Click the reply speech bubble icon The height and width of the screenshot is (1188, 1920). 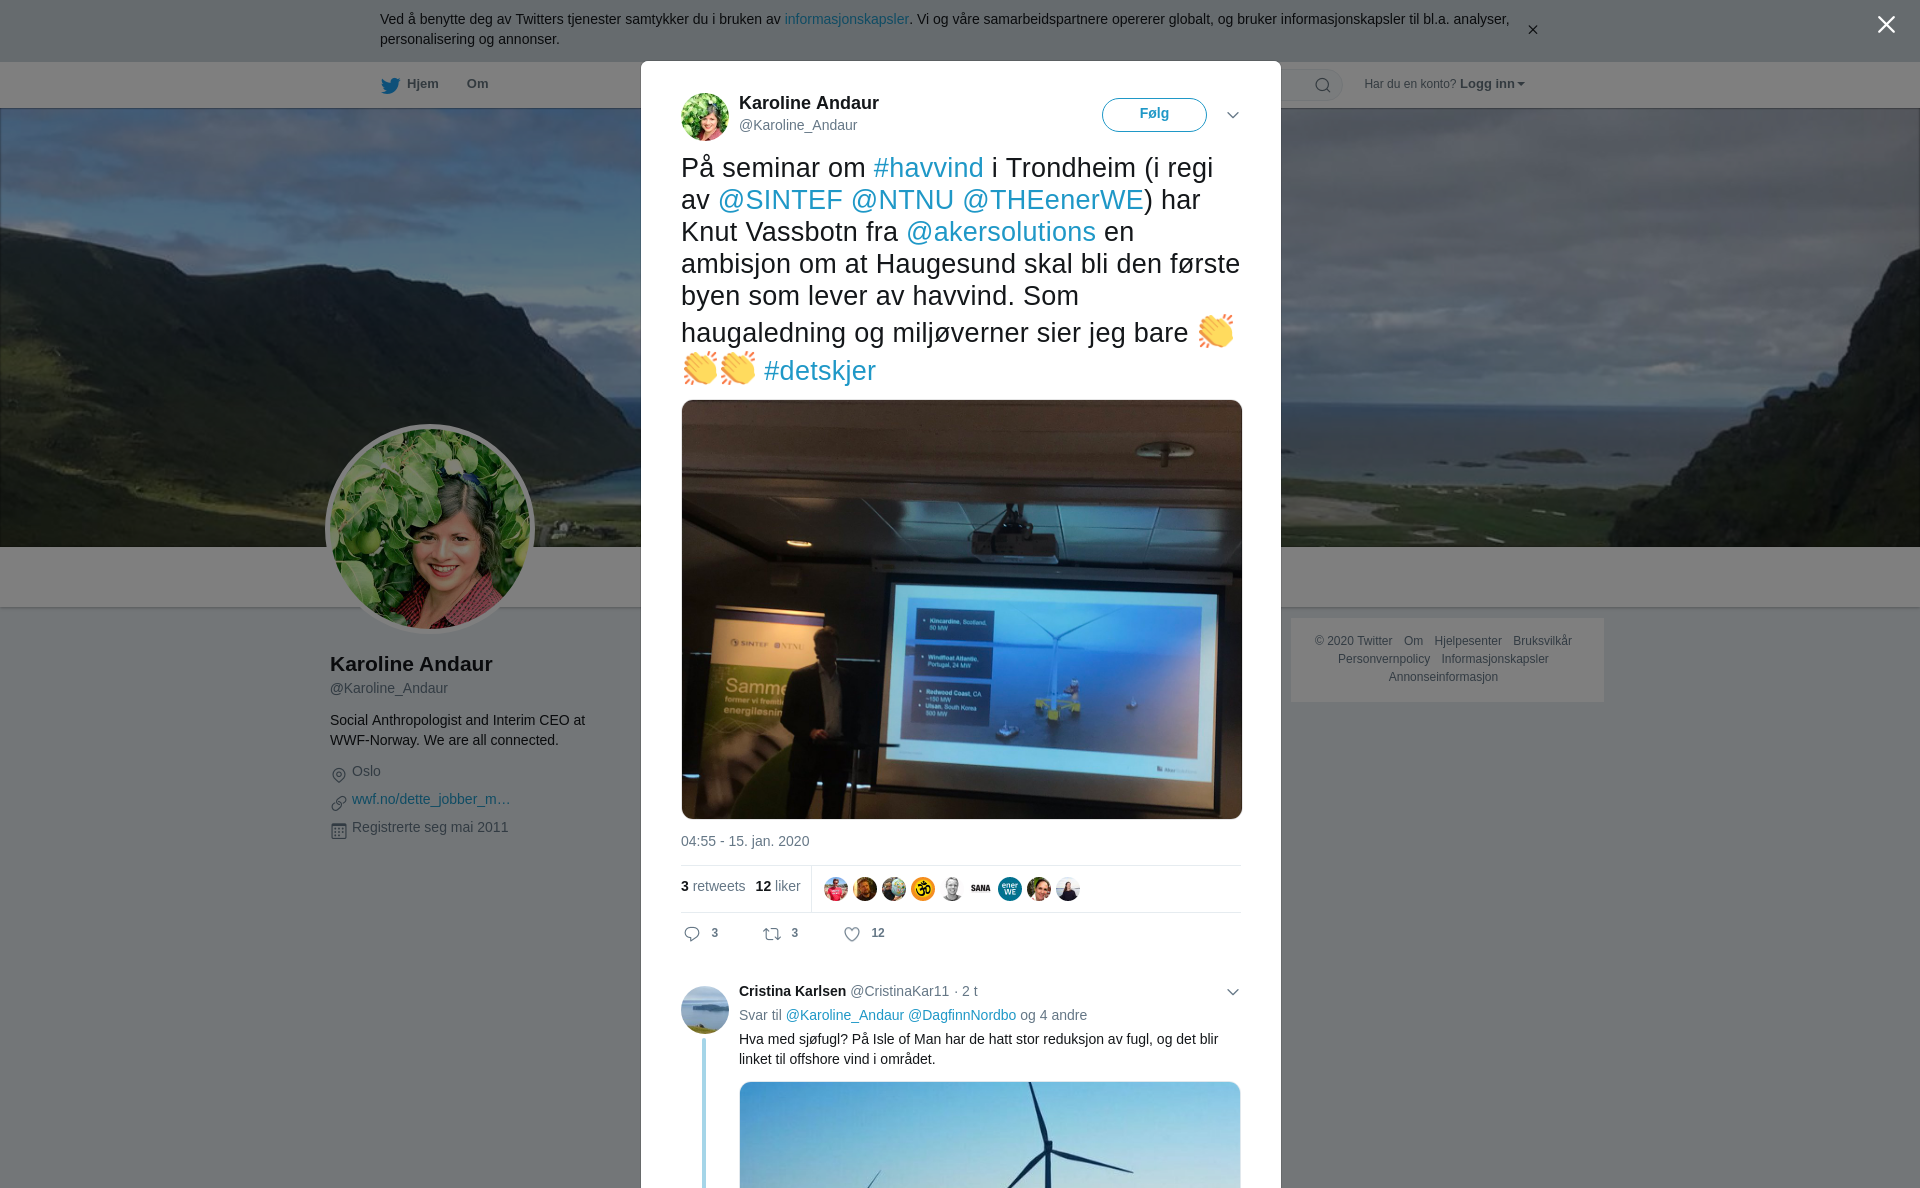[692, 934]
